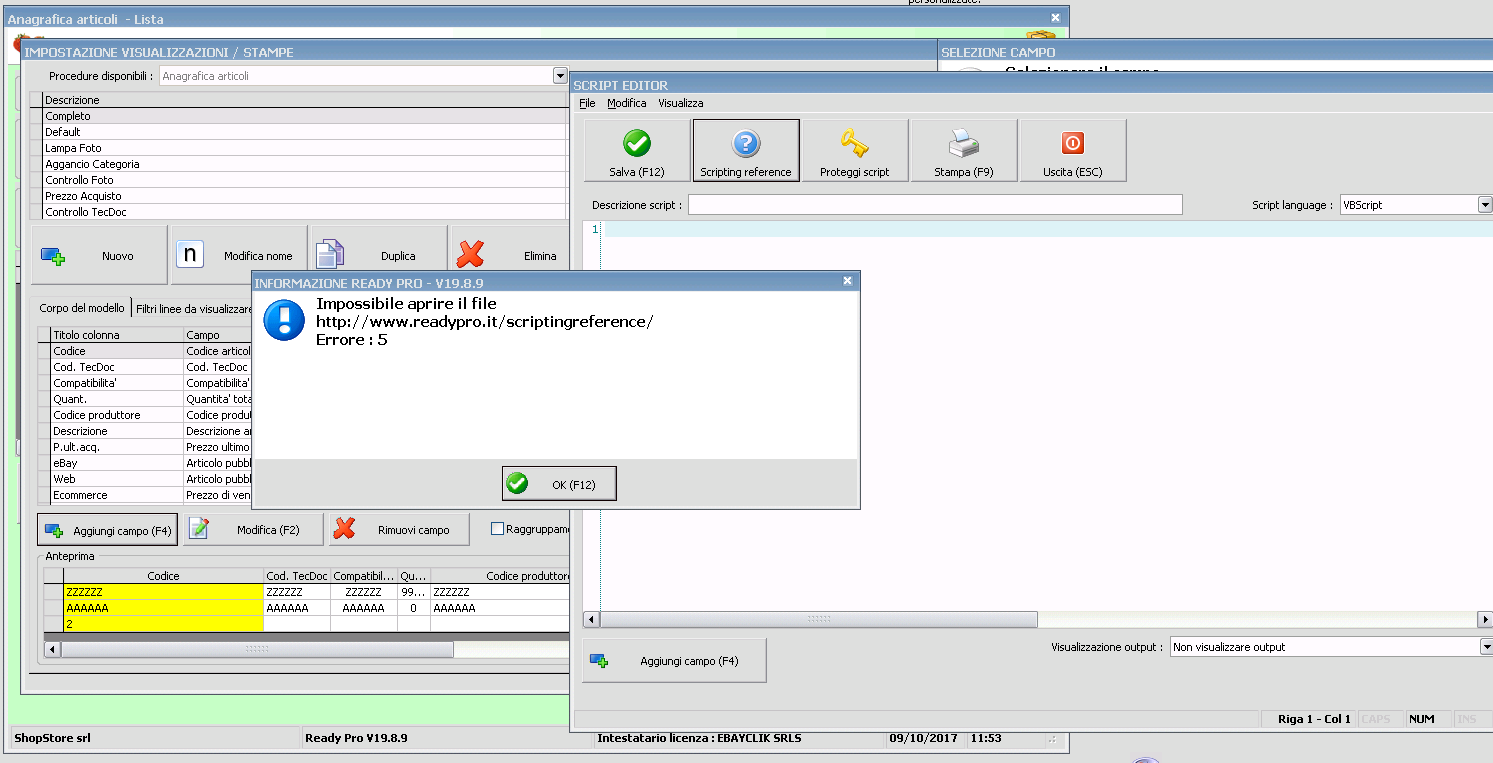This screenshot has width=1493, height=763.
Task: Click the Titolo colonna header
Action: 118,335
